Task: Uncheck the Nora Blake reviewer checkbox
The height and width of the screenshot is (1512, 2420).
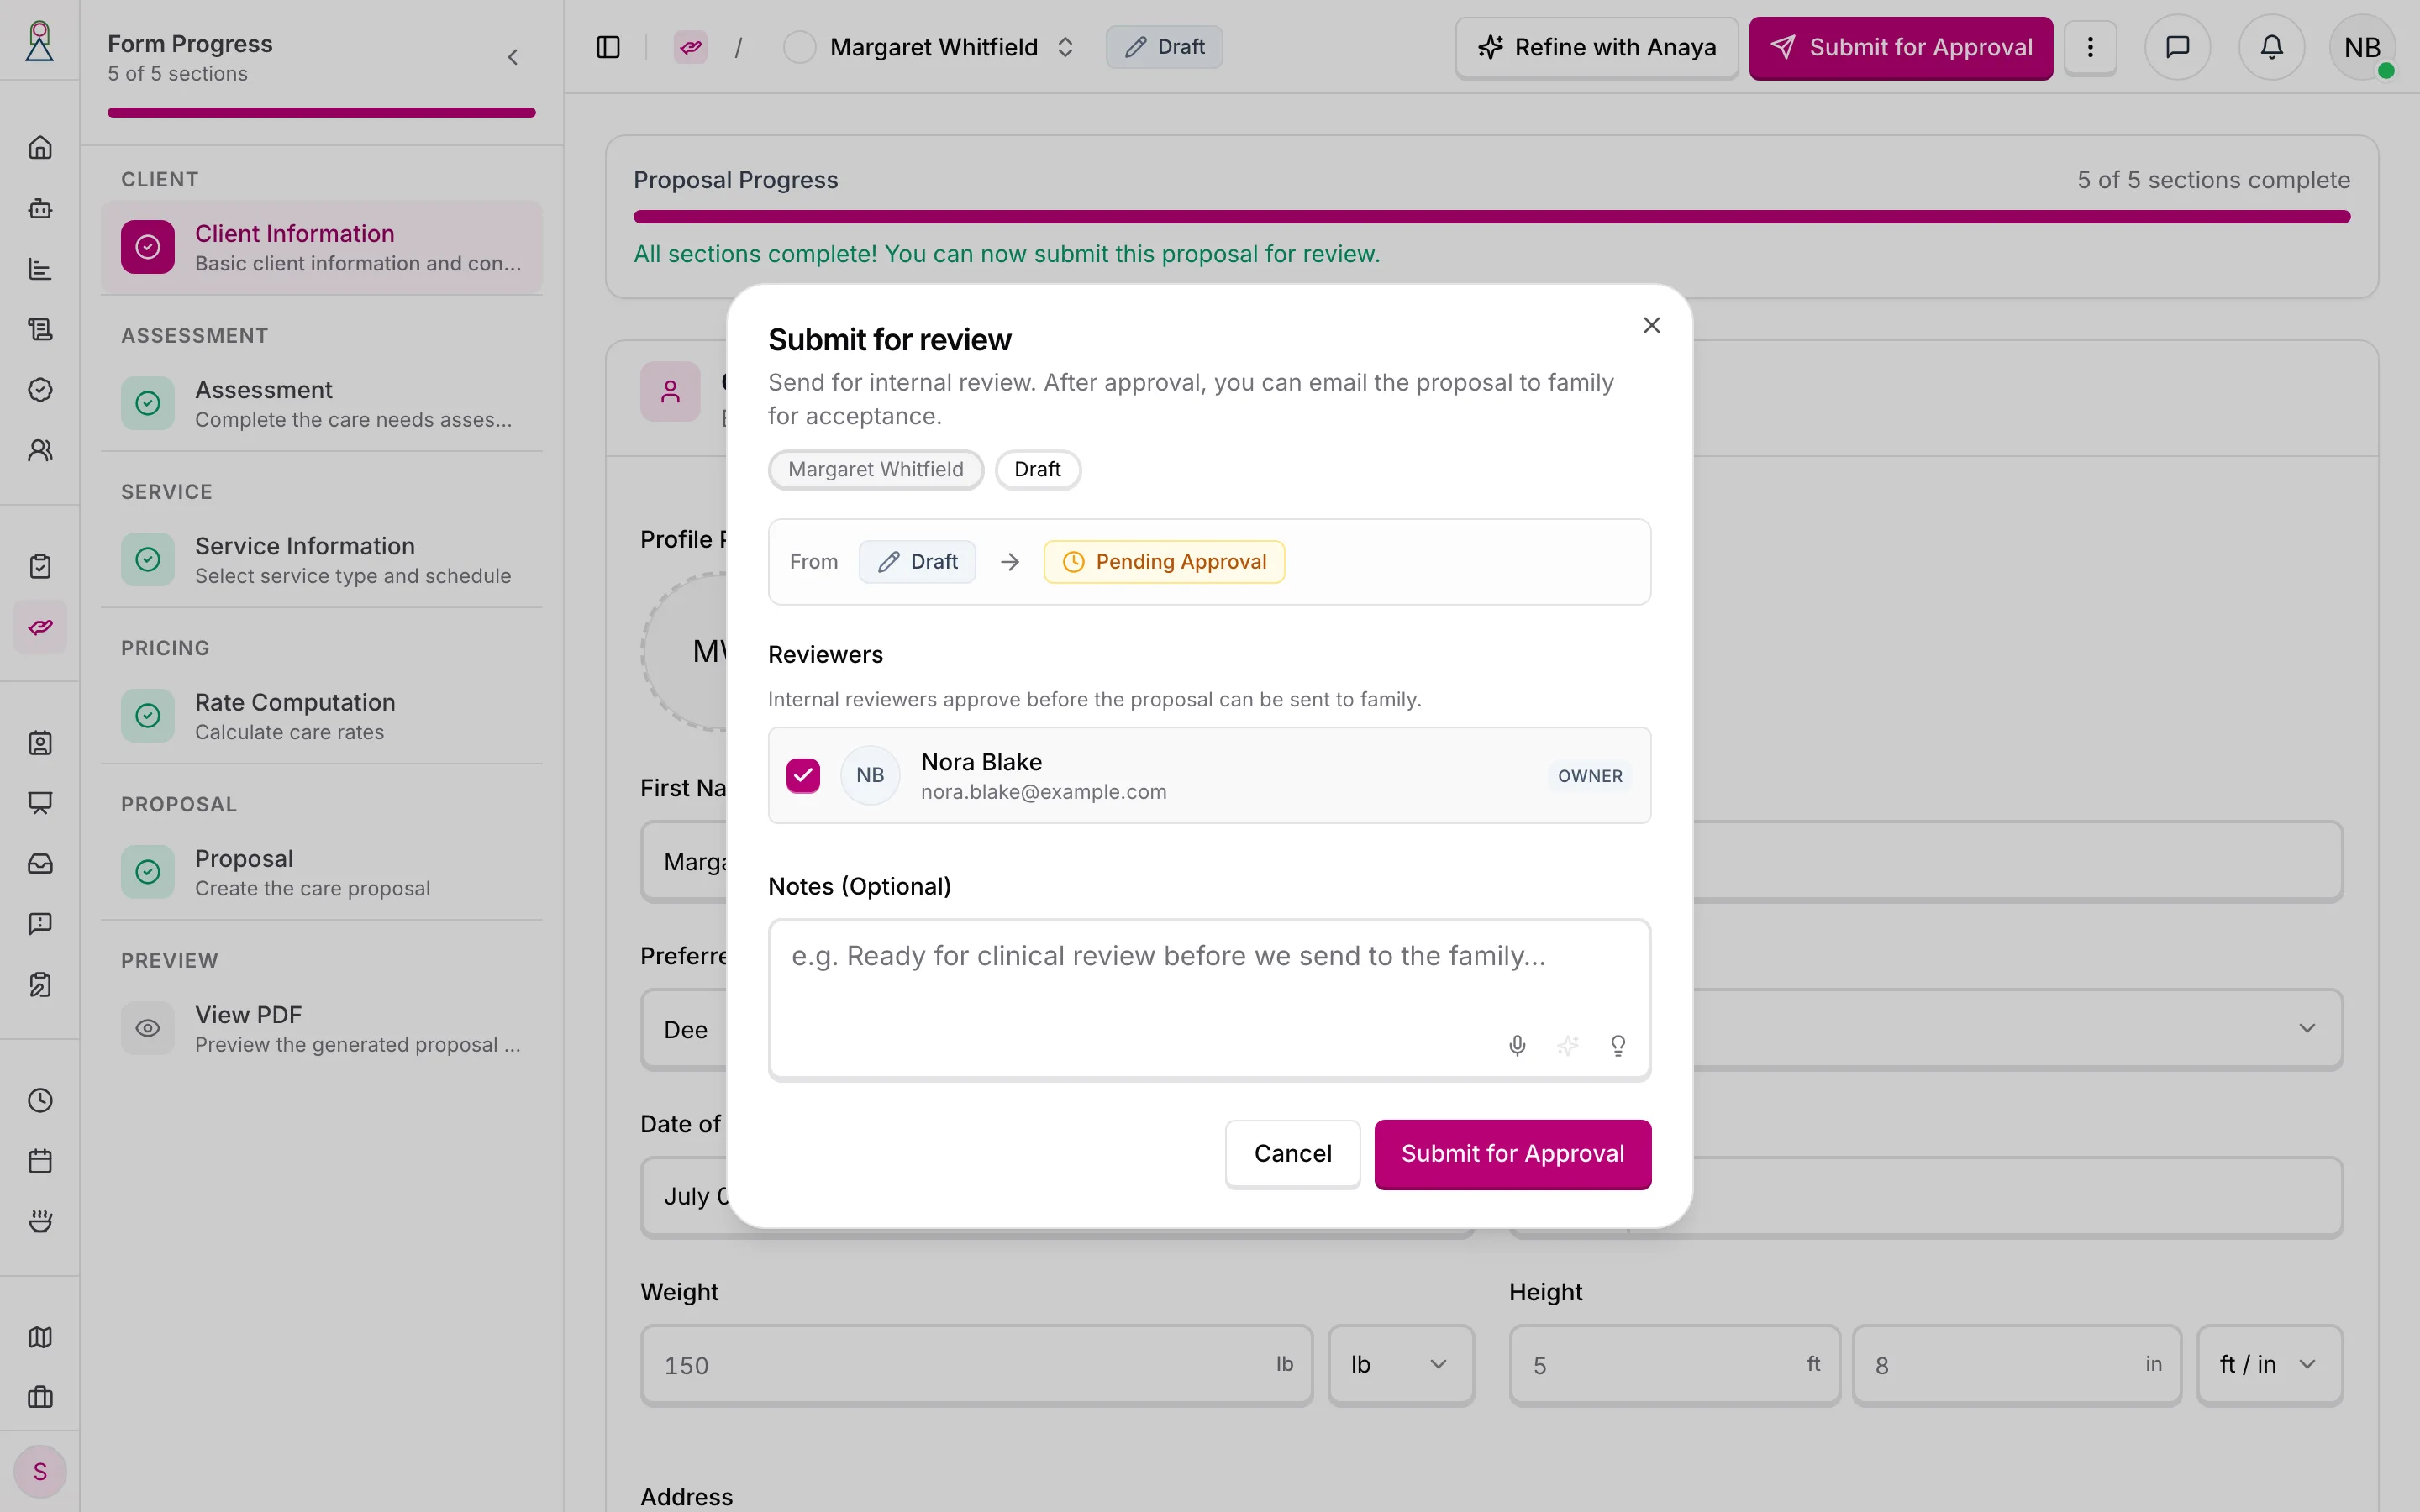Action: (803, 775)
